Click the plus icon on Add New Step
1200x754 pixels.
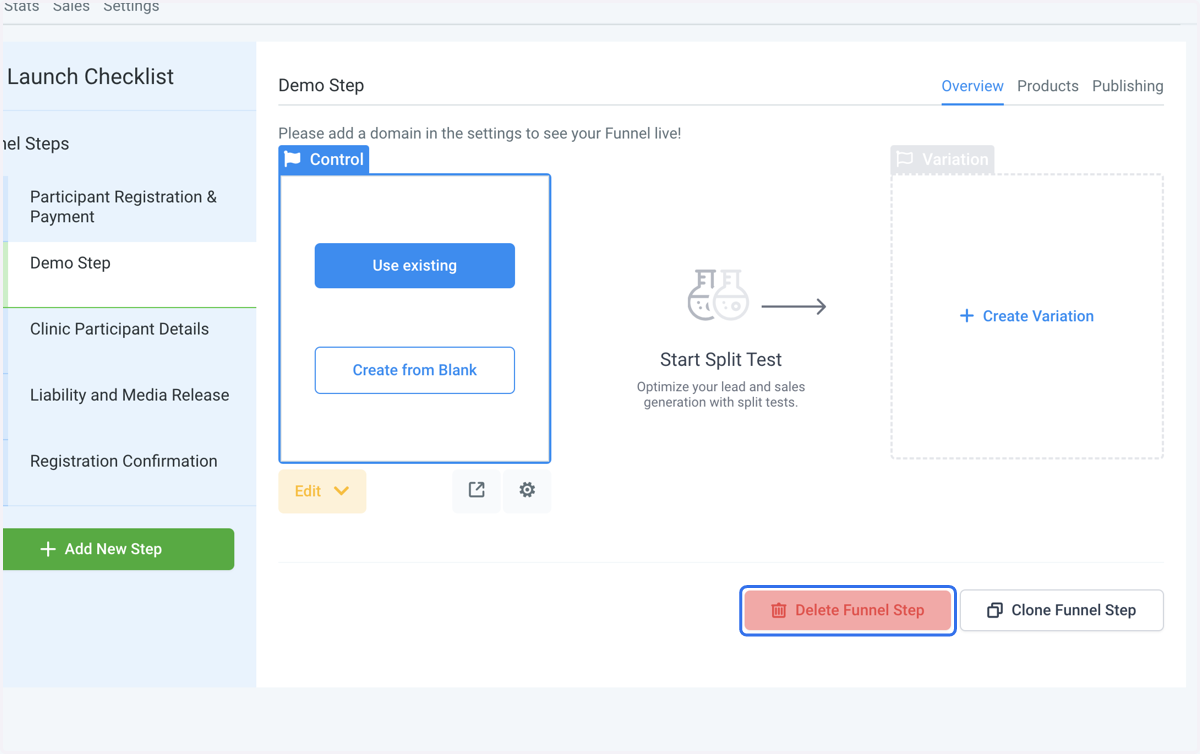(x=48, y=549)
